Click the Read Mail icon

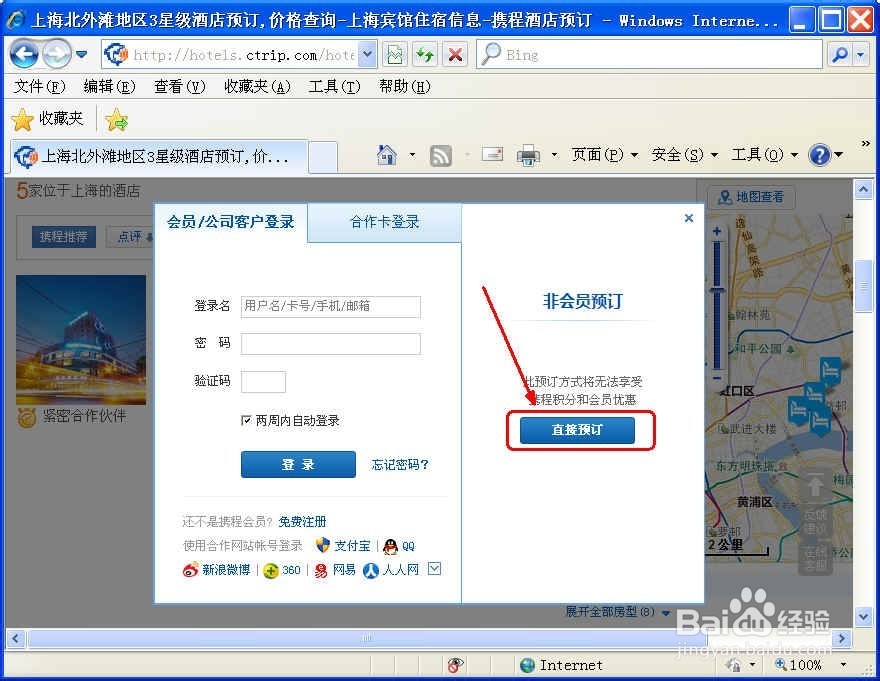[x=492, y=154]
